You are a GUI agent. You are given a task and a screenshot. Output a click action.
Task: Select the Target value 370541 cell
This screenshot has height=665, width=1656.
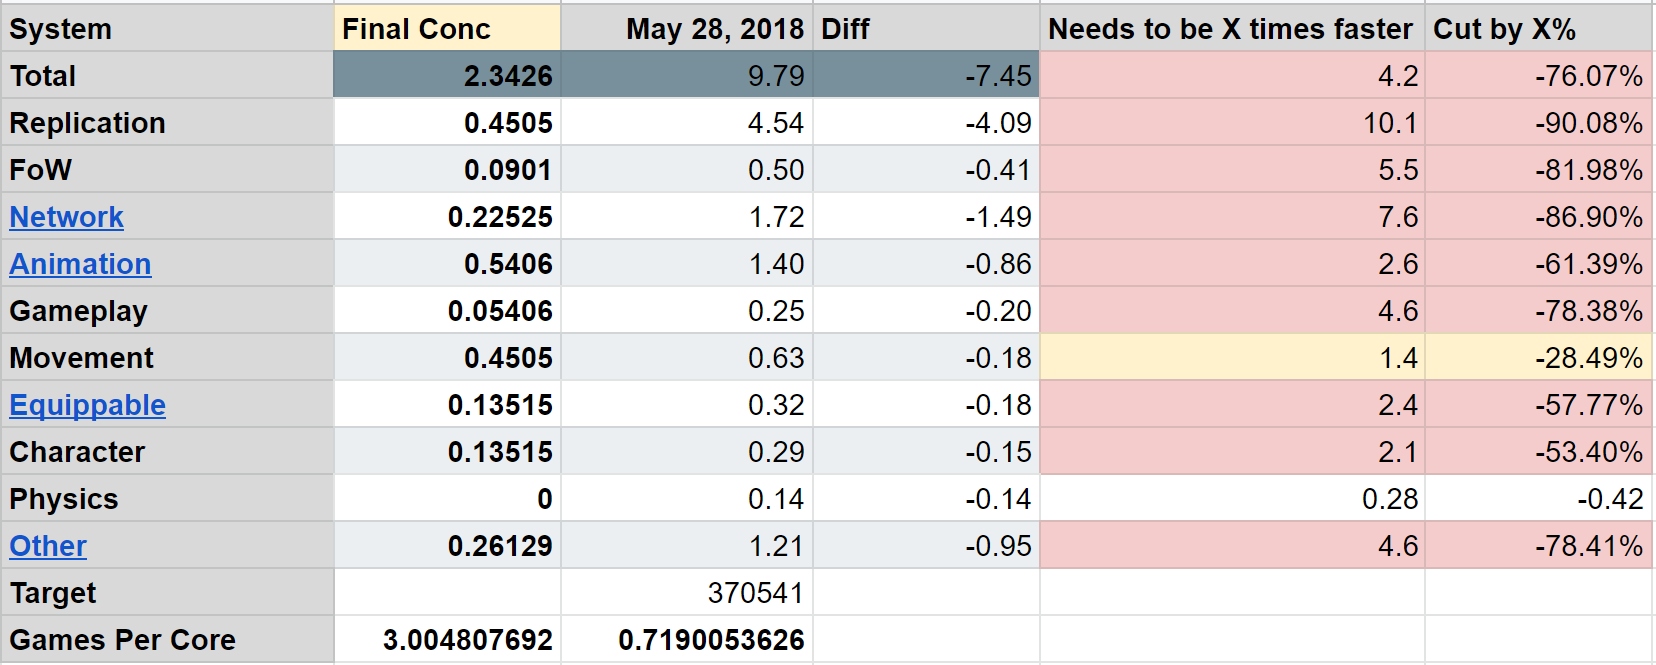tap(686, 593)
